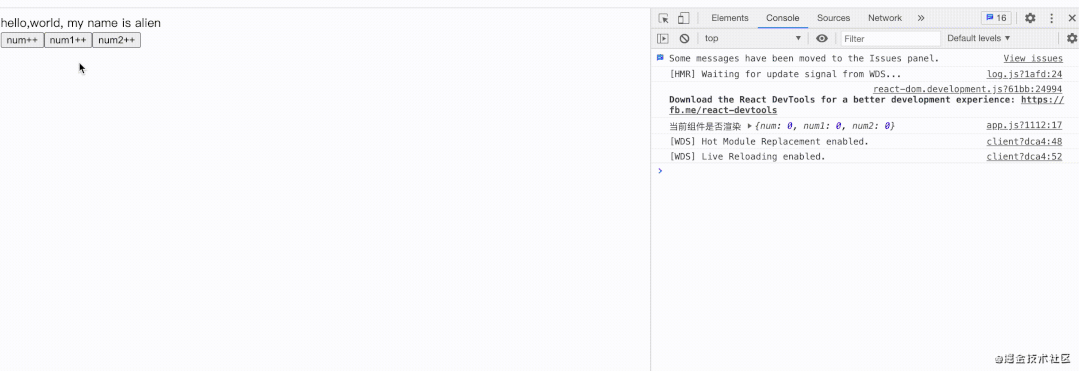Screen dimensions: 1079x371
Task: Click 'Some messages have been moved' text
Action: pyautogui.click(x=804, y=59)
